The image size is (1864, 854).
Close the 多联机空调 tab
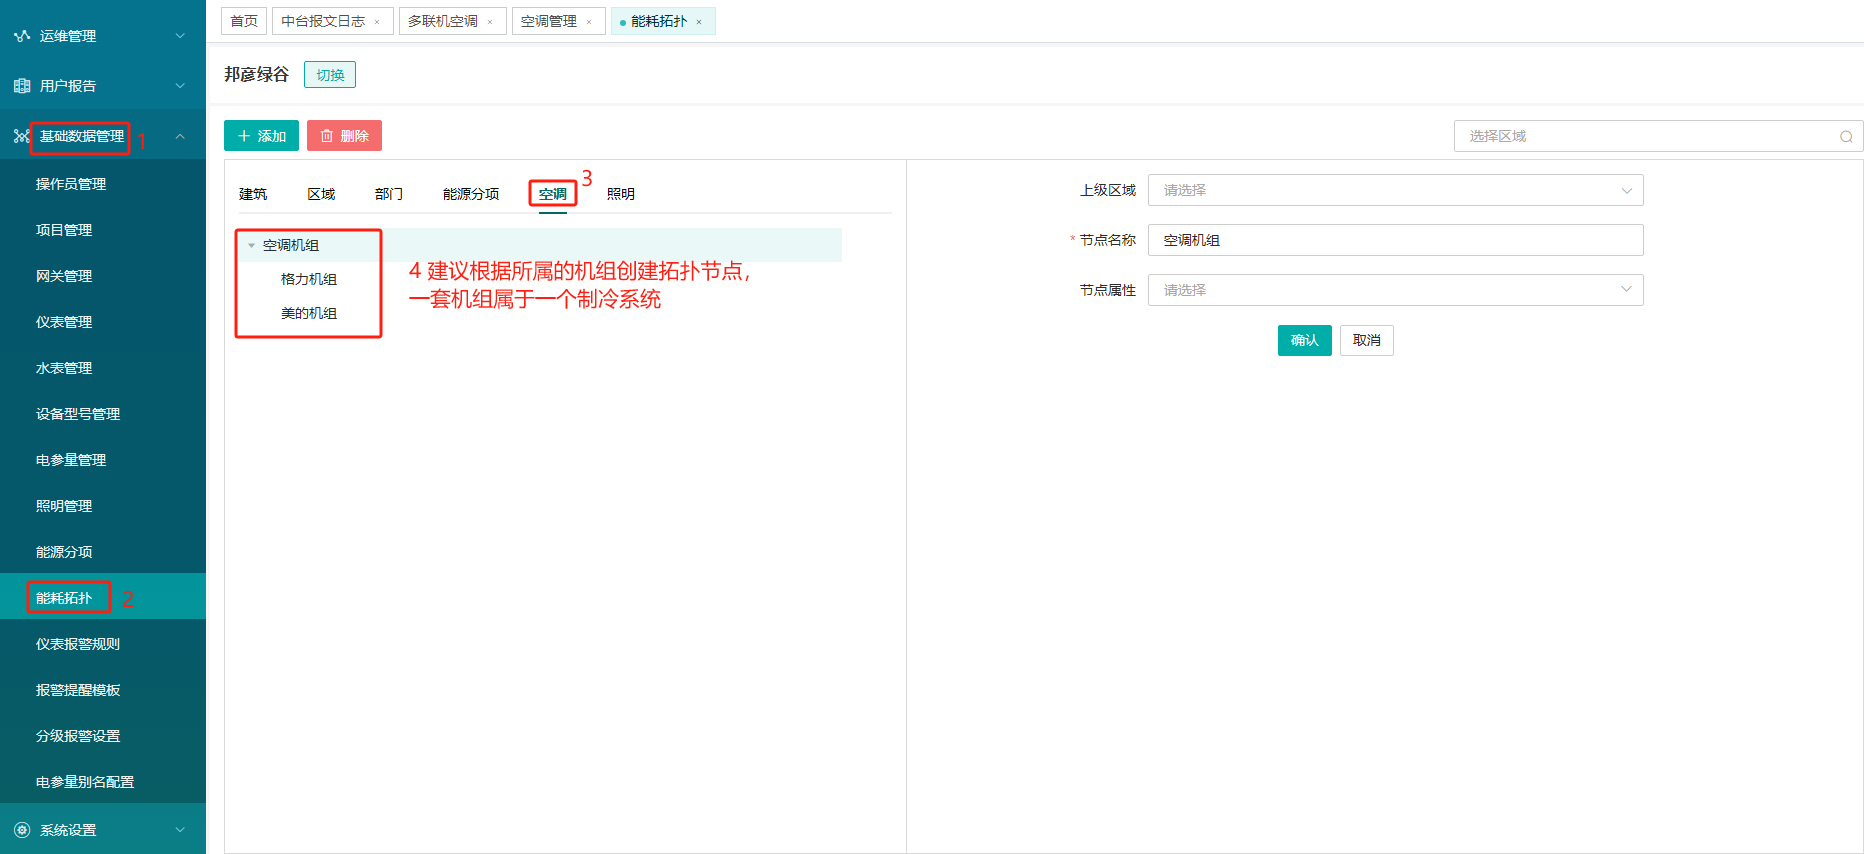point(490,22)
